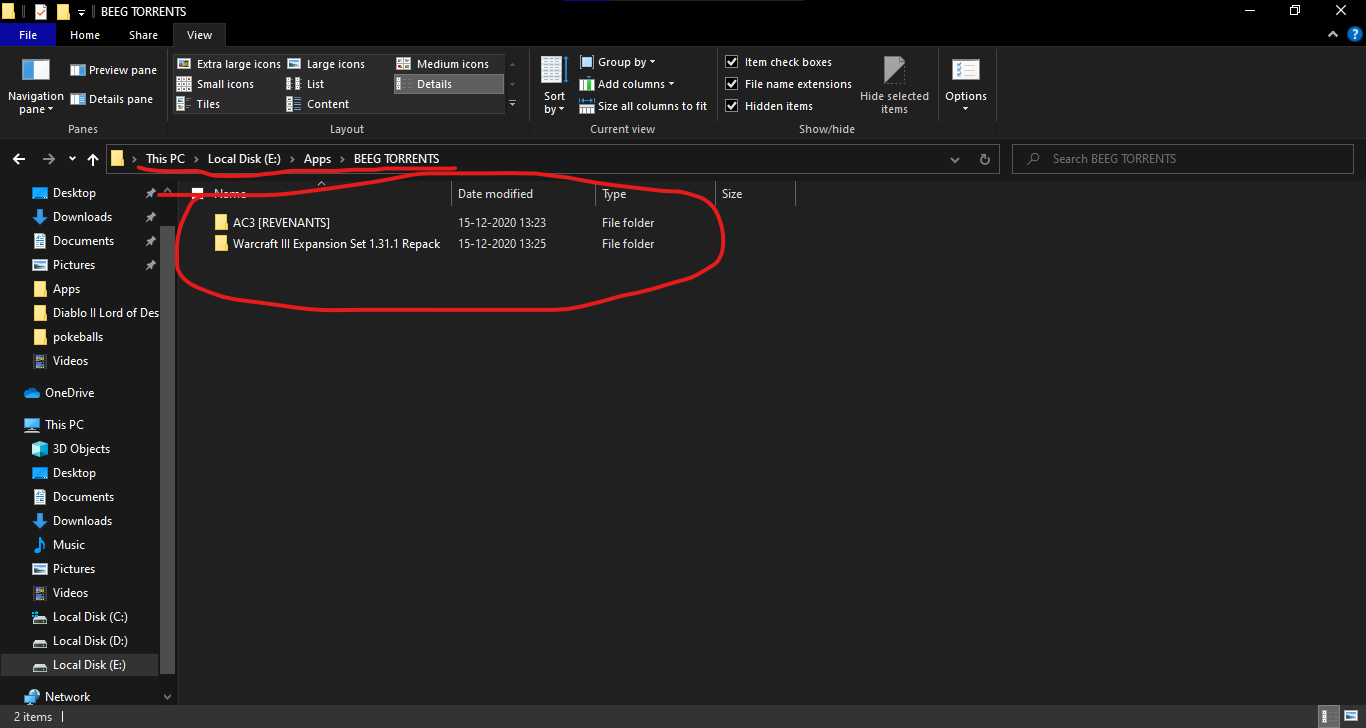The image size is (1366, 728).
Task: Open the File menu
Action: pyautogui.click(x=28, y=35)
